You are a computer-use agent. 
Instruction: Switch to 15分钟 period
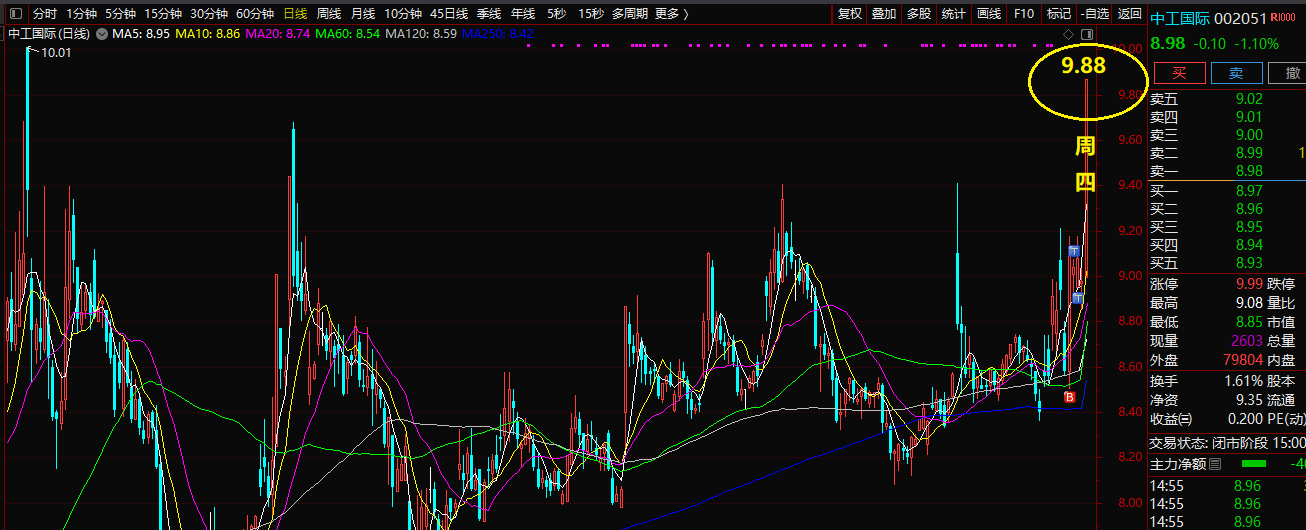163,14
